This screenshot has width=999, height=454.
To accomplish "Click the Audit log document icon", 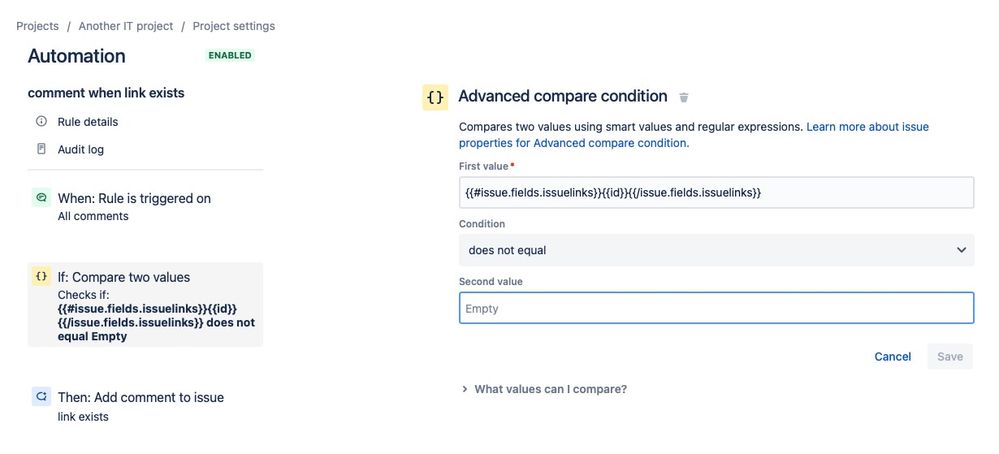I will pyautogui.click(x=41, y=149).
